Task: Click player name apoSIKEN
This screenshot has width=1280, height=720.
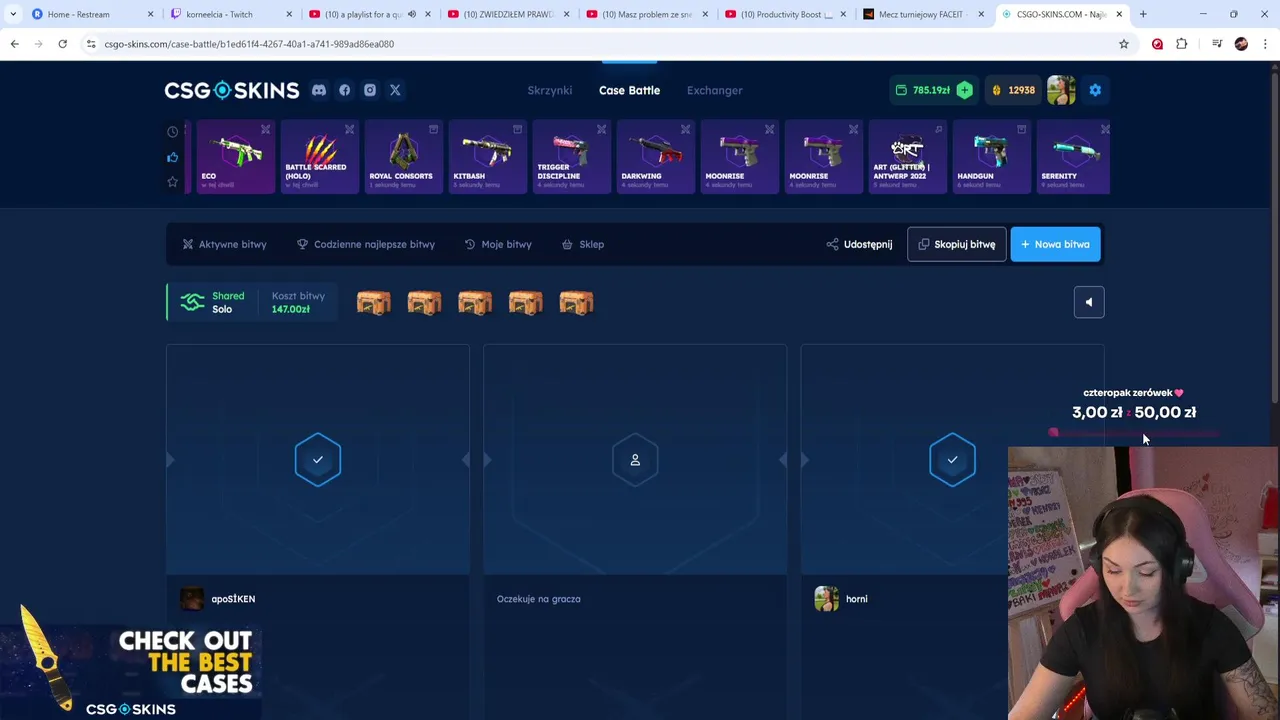Action: (x=233, y=599)
